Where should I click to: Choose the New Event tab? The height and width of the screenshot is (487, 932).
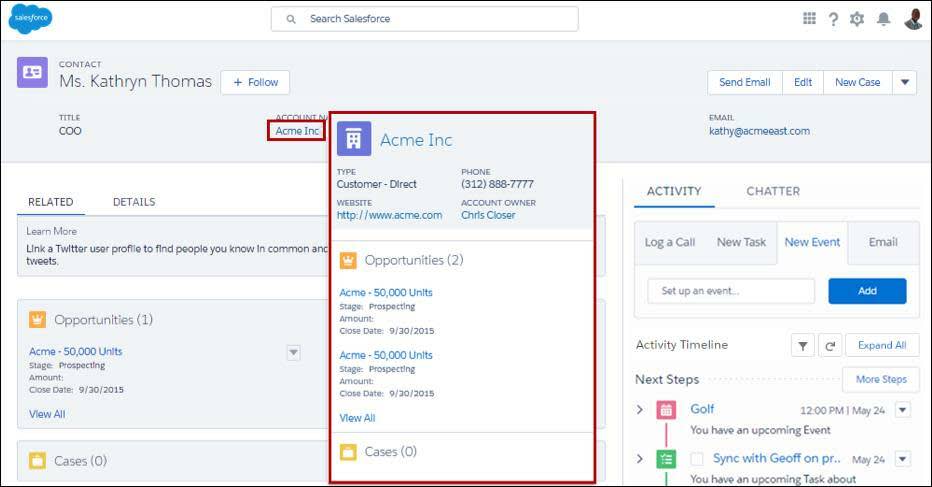tap(812, 242)
